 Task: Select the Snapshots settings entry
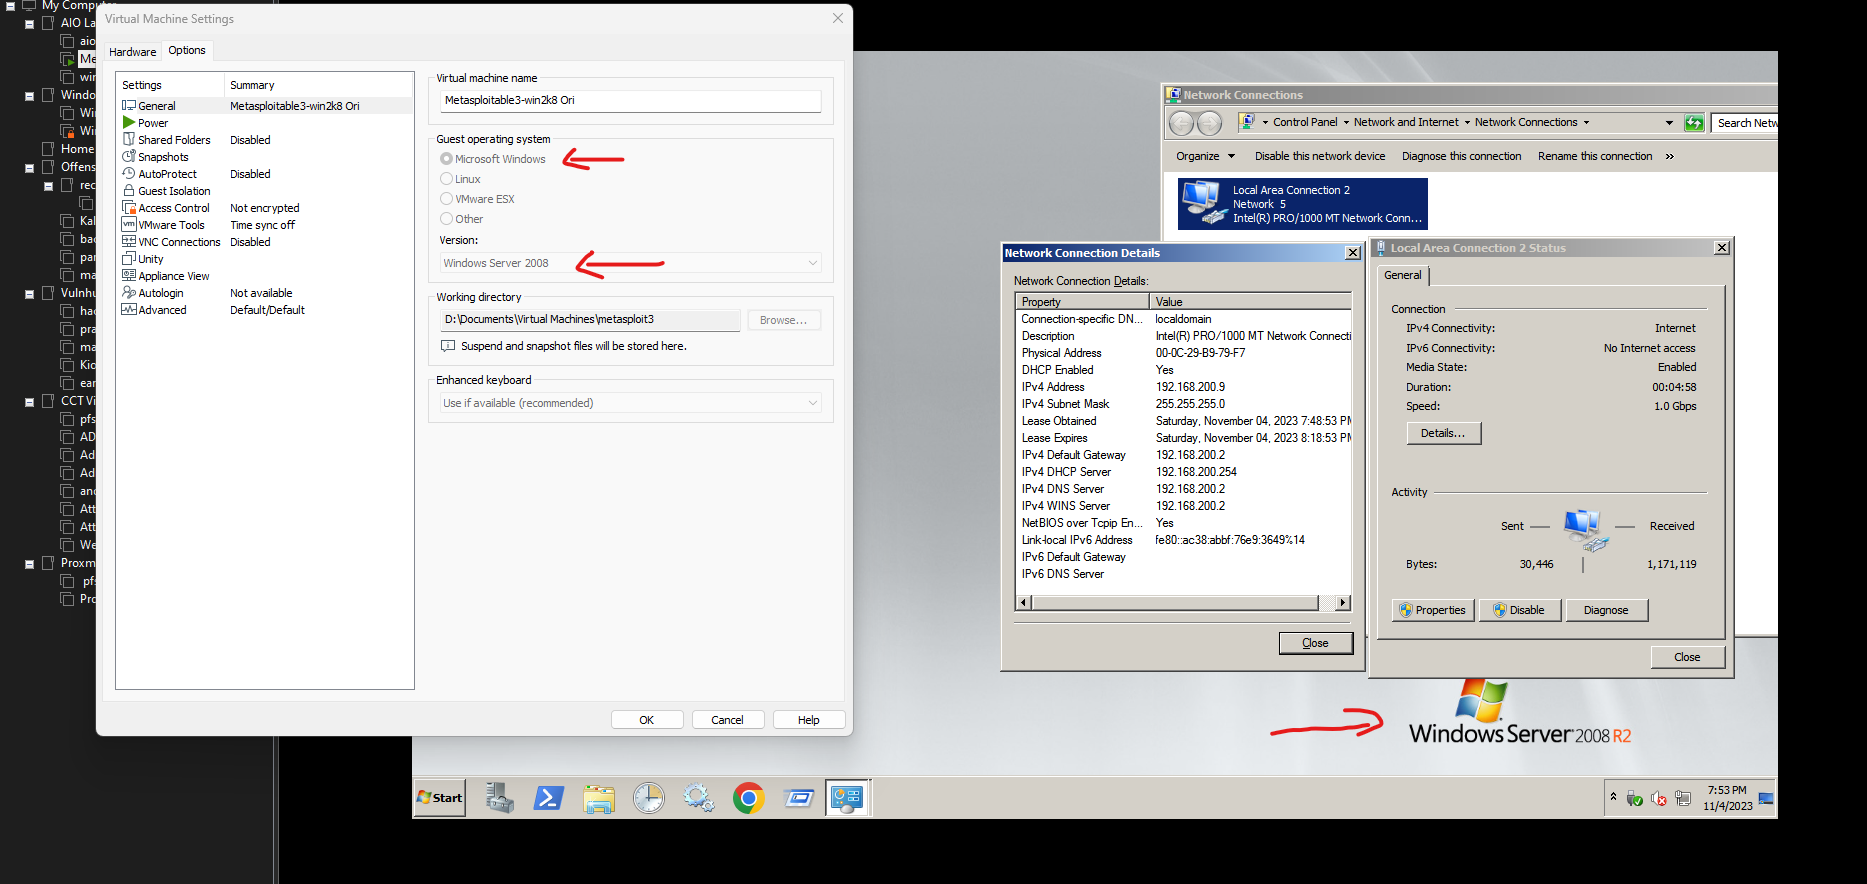(163, 157)
